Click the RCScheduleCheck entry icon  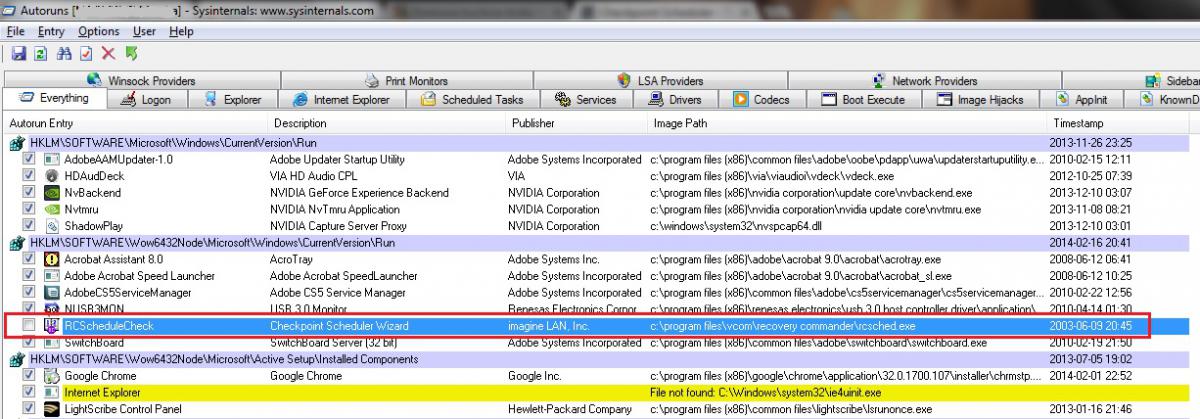coord(53,326)
